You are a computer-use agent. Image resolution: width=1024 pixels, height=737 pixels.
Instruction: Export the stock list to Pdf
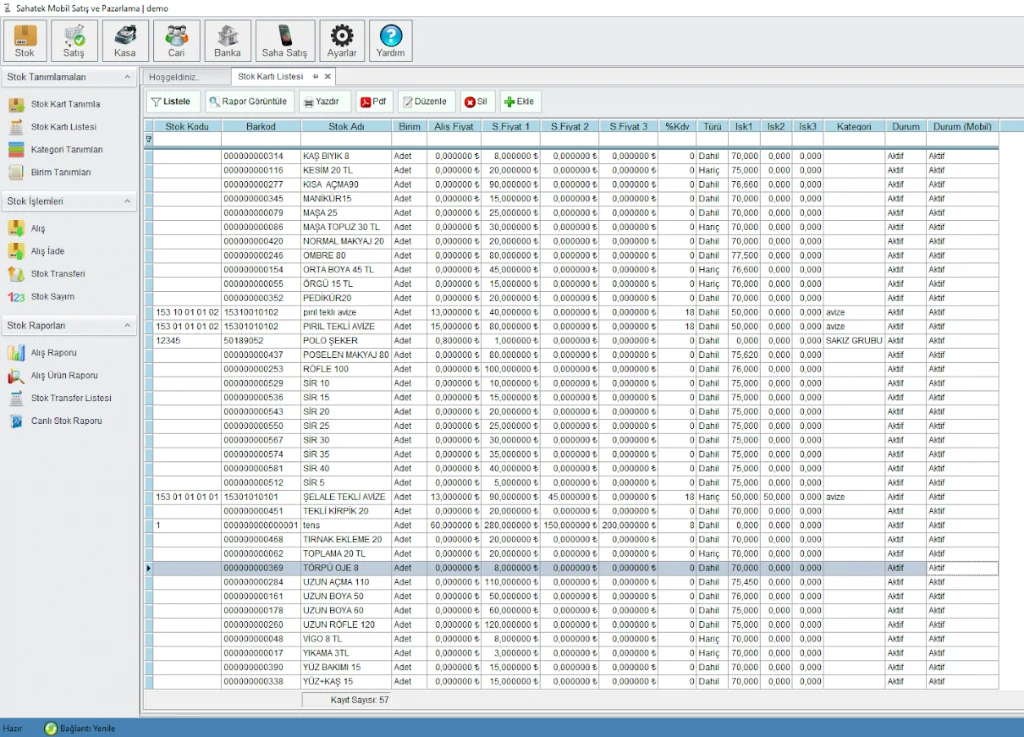click(374, 101)
